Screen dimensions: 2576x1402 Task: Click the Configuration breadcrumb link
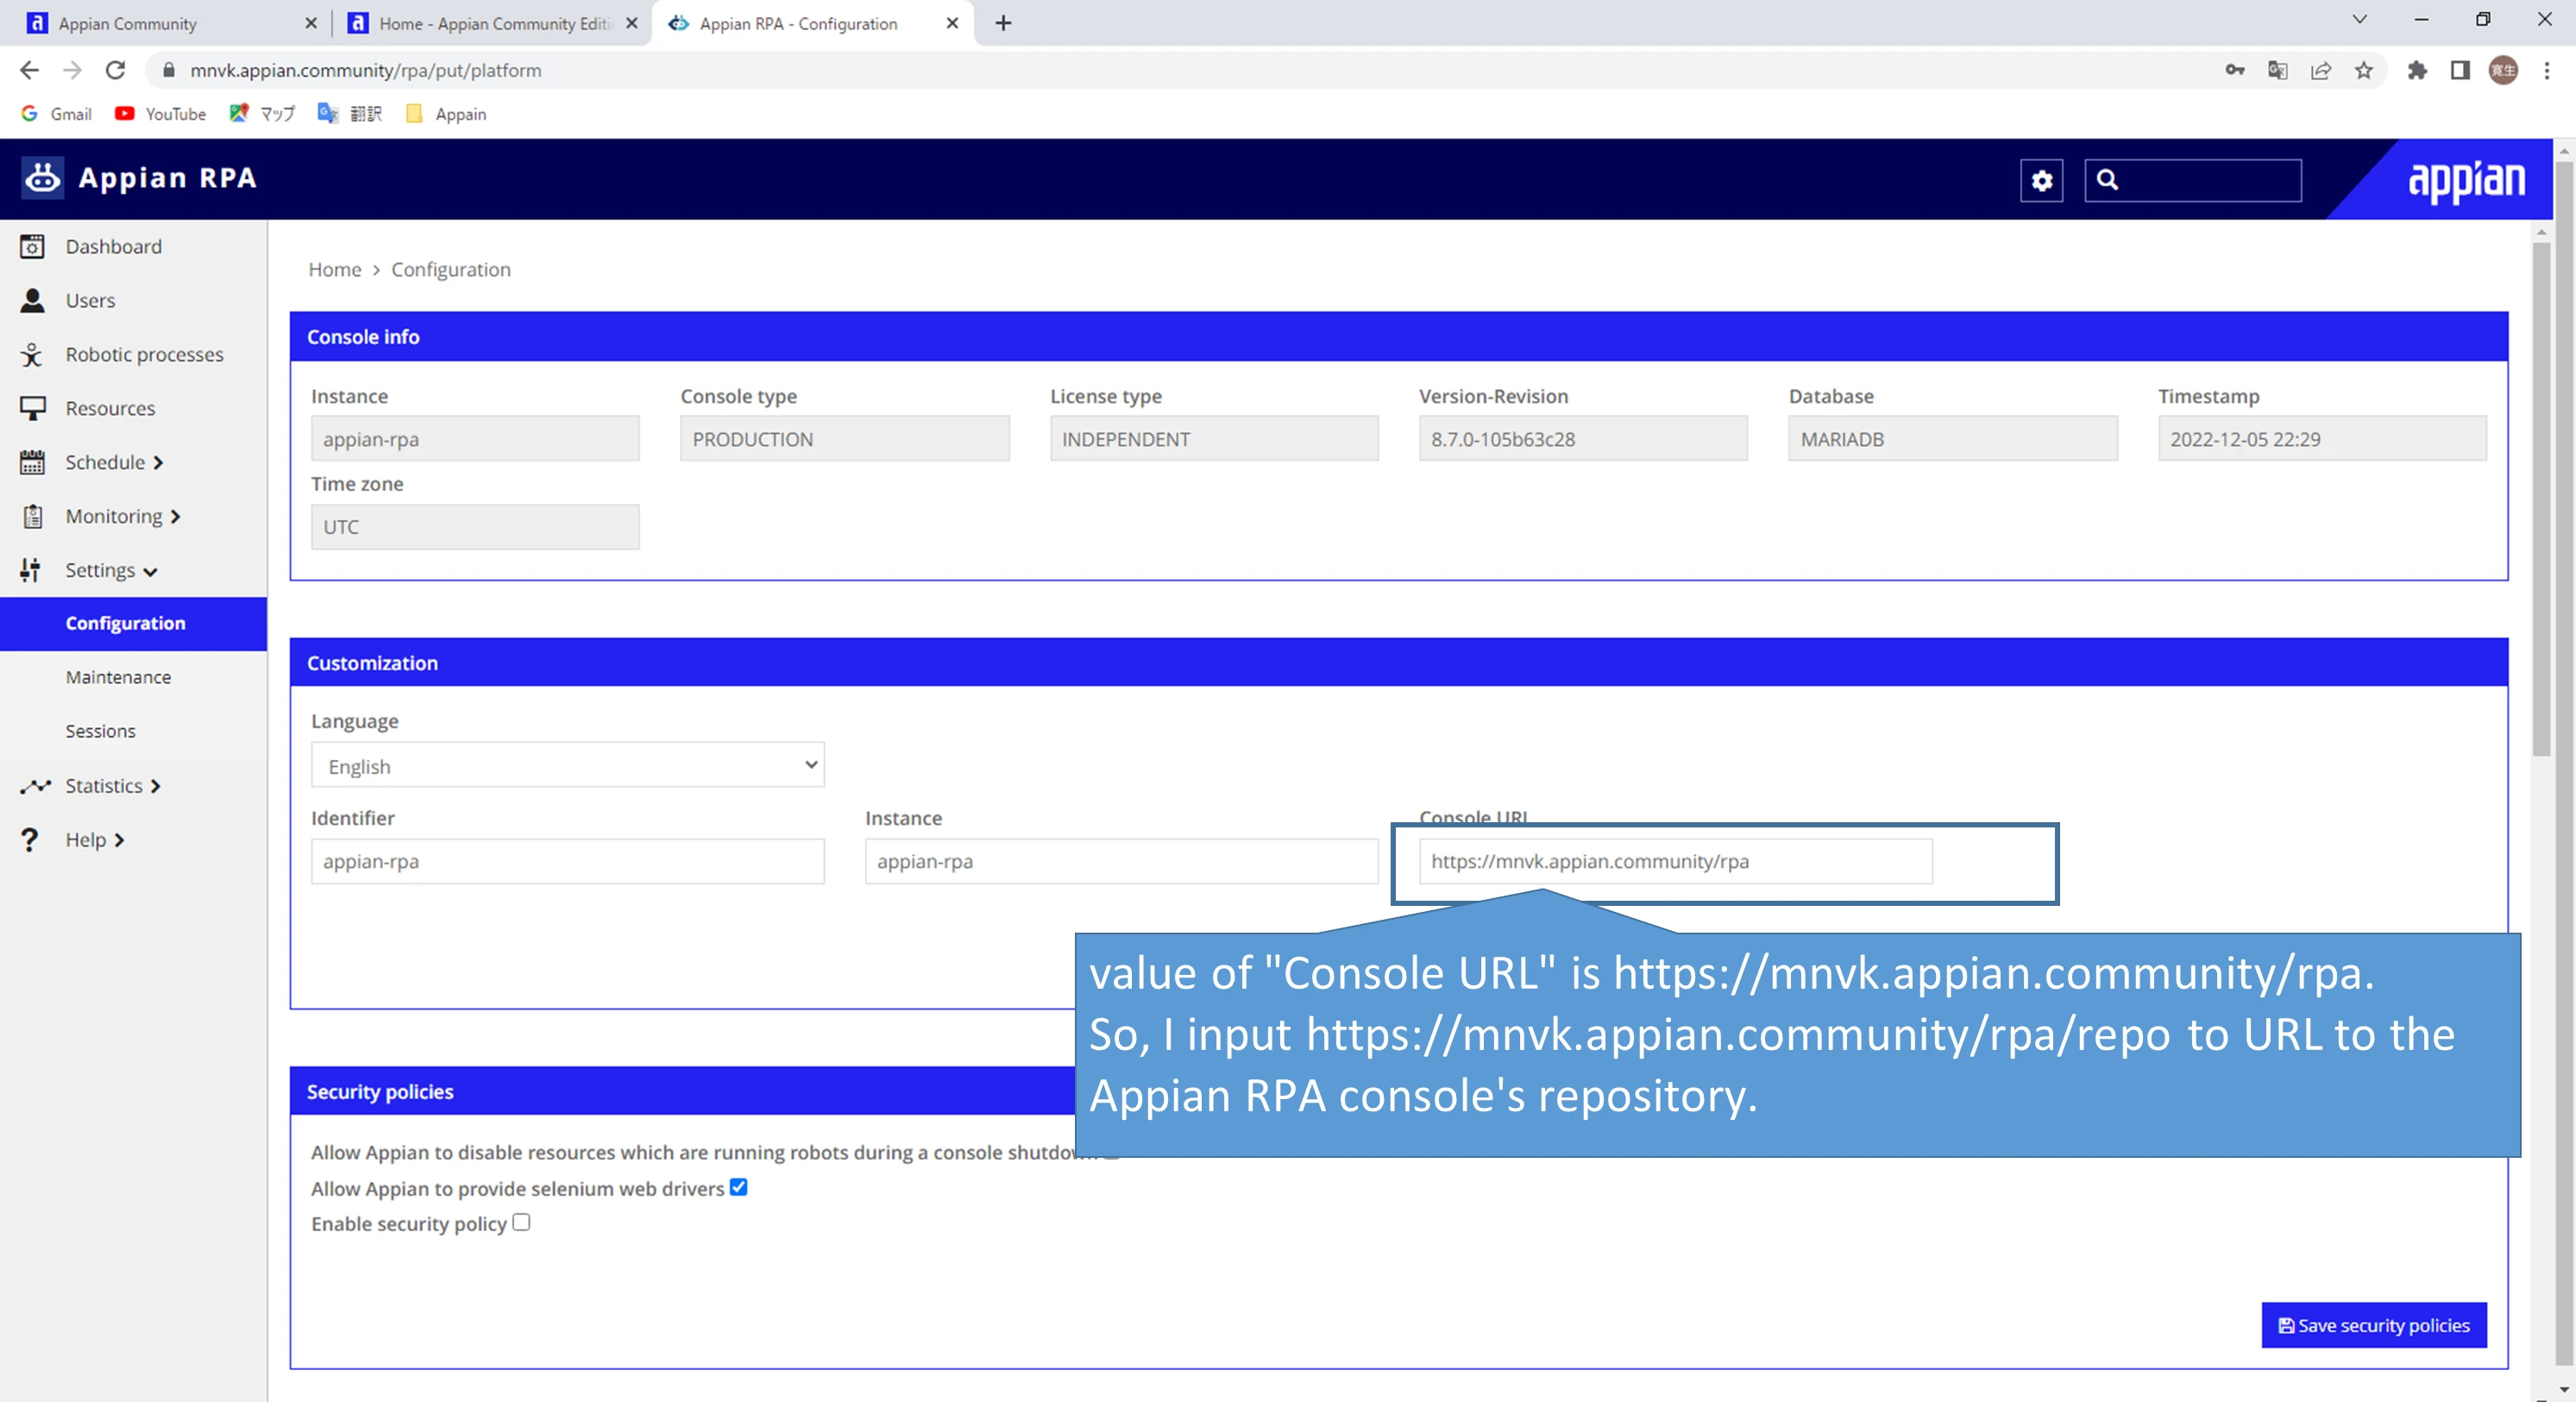[451, 270]
